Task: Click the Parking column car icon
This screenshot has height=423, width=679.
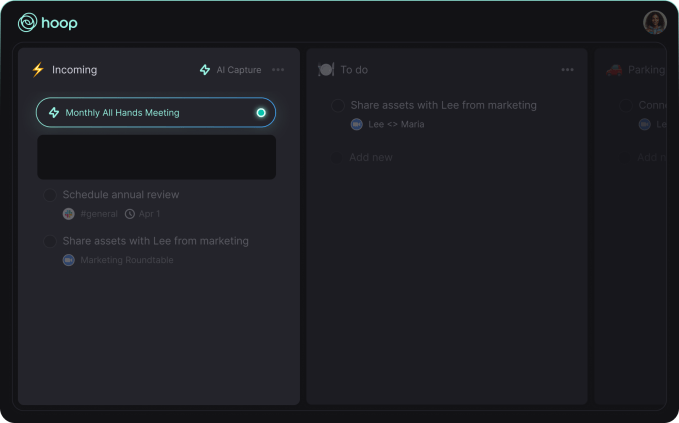Action: 614,70
